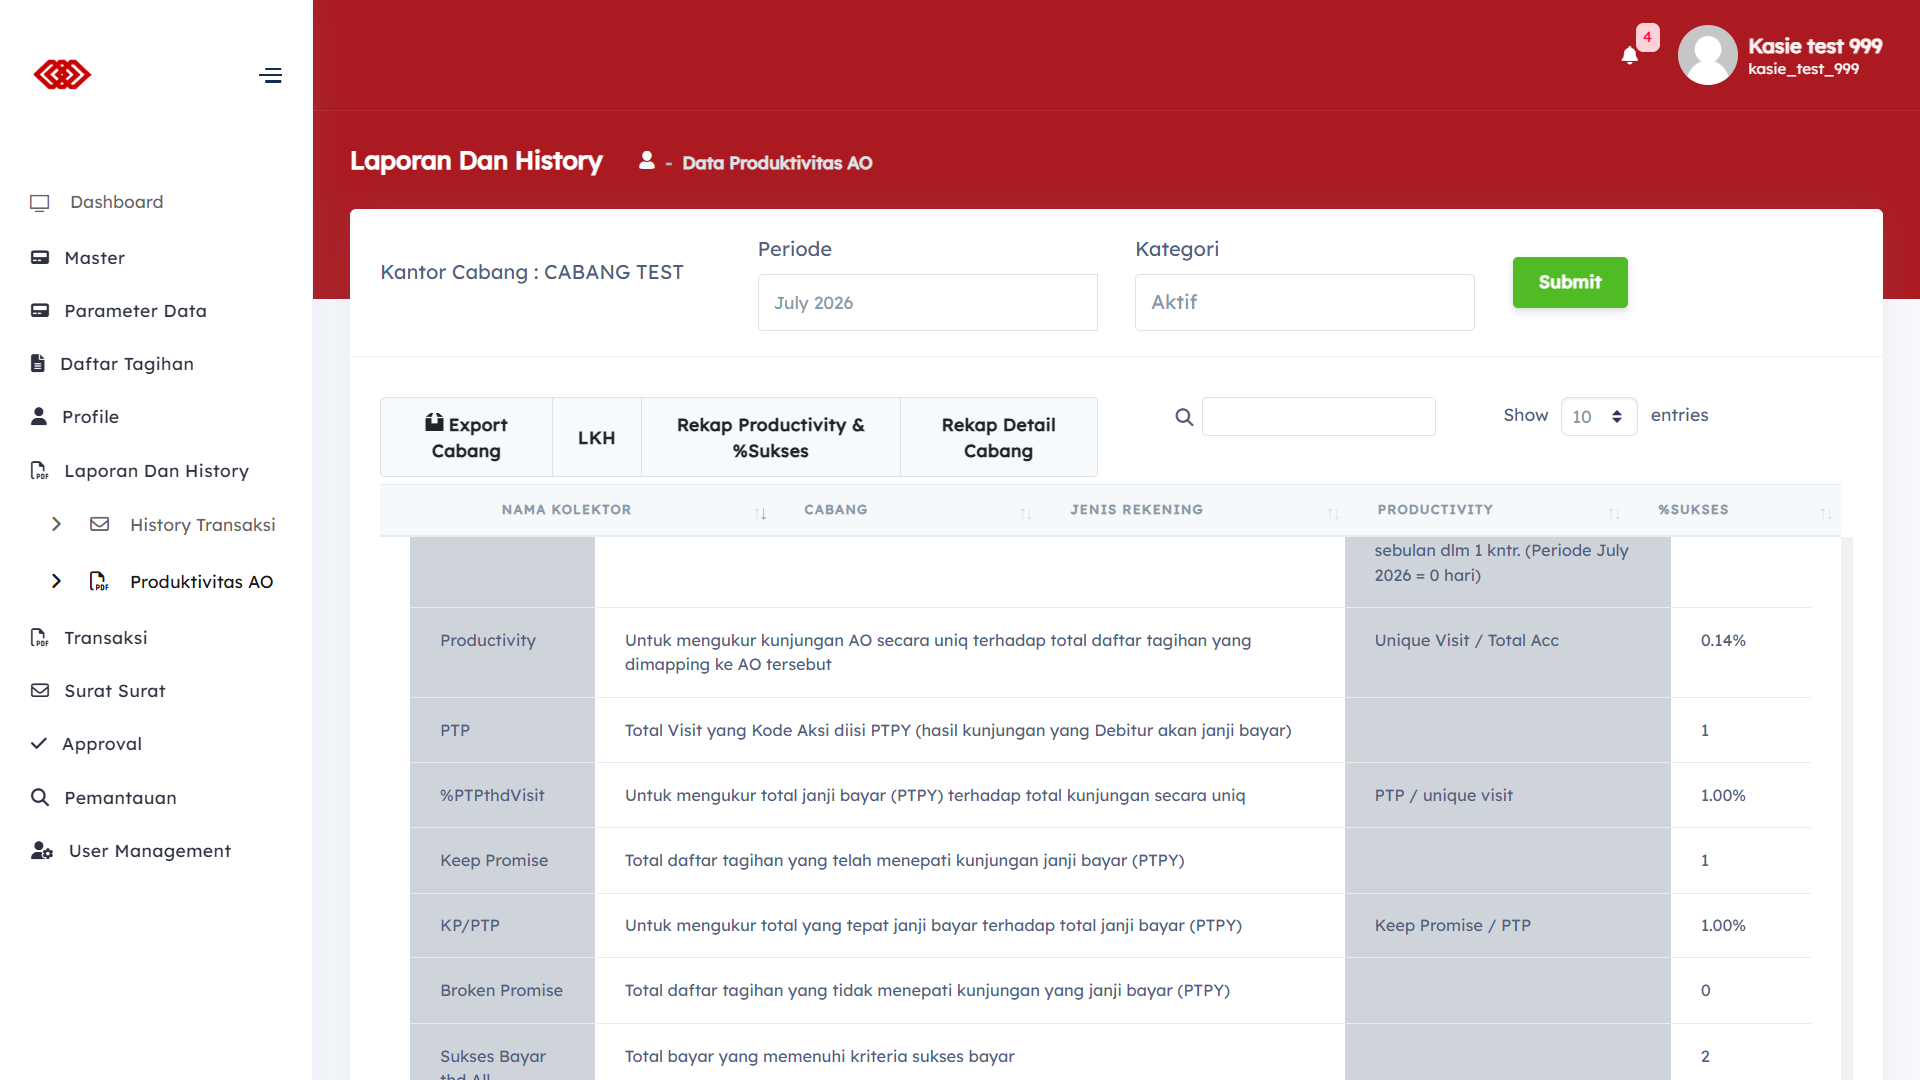Click the Profile person icon

click(39, 416)
